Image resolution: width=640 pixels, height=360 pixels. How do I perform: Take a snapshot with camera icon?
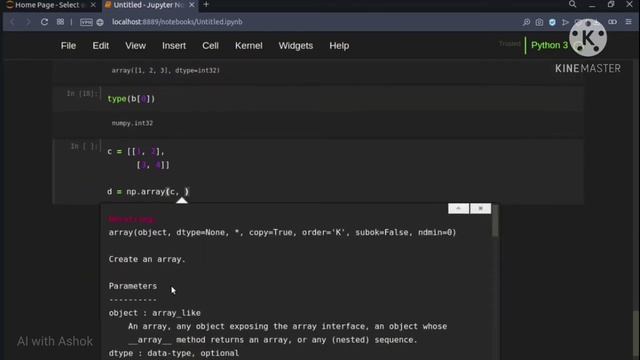pos(539,22)
